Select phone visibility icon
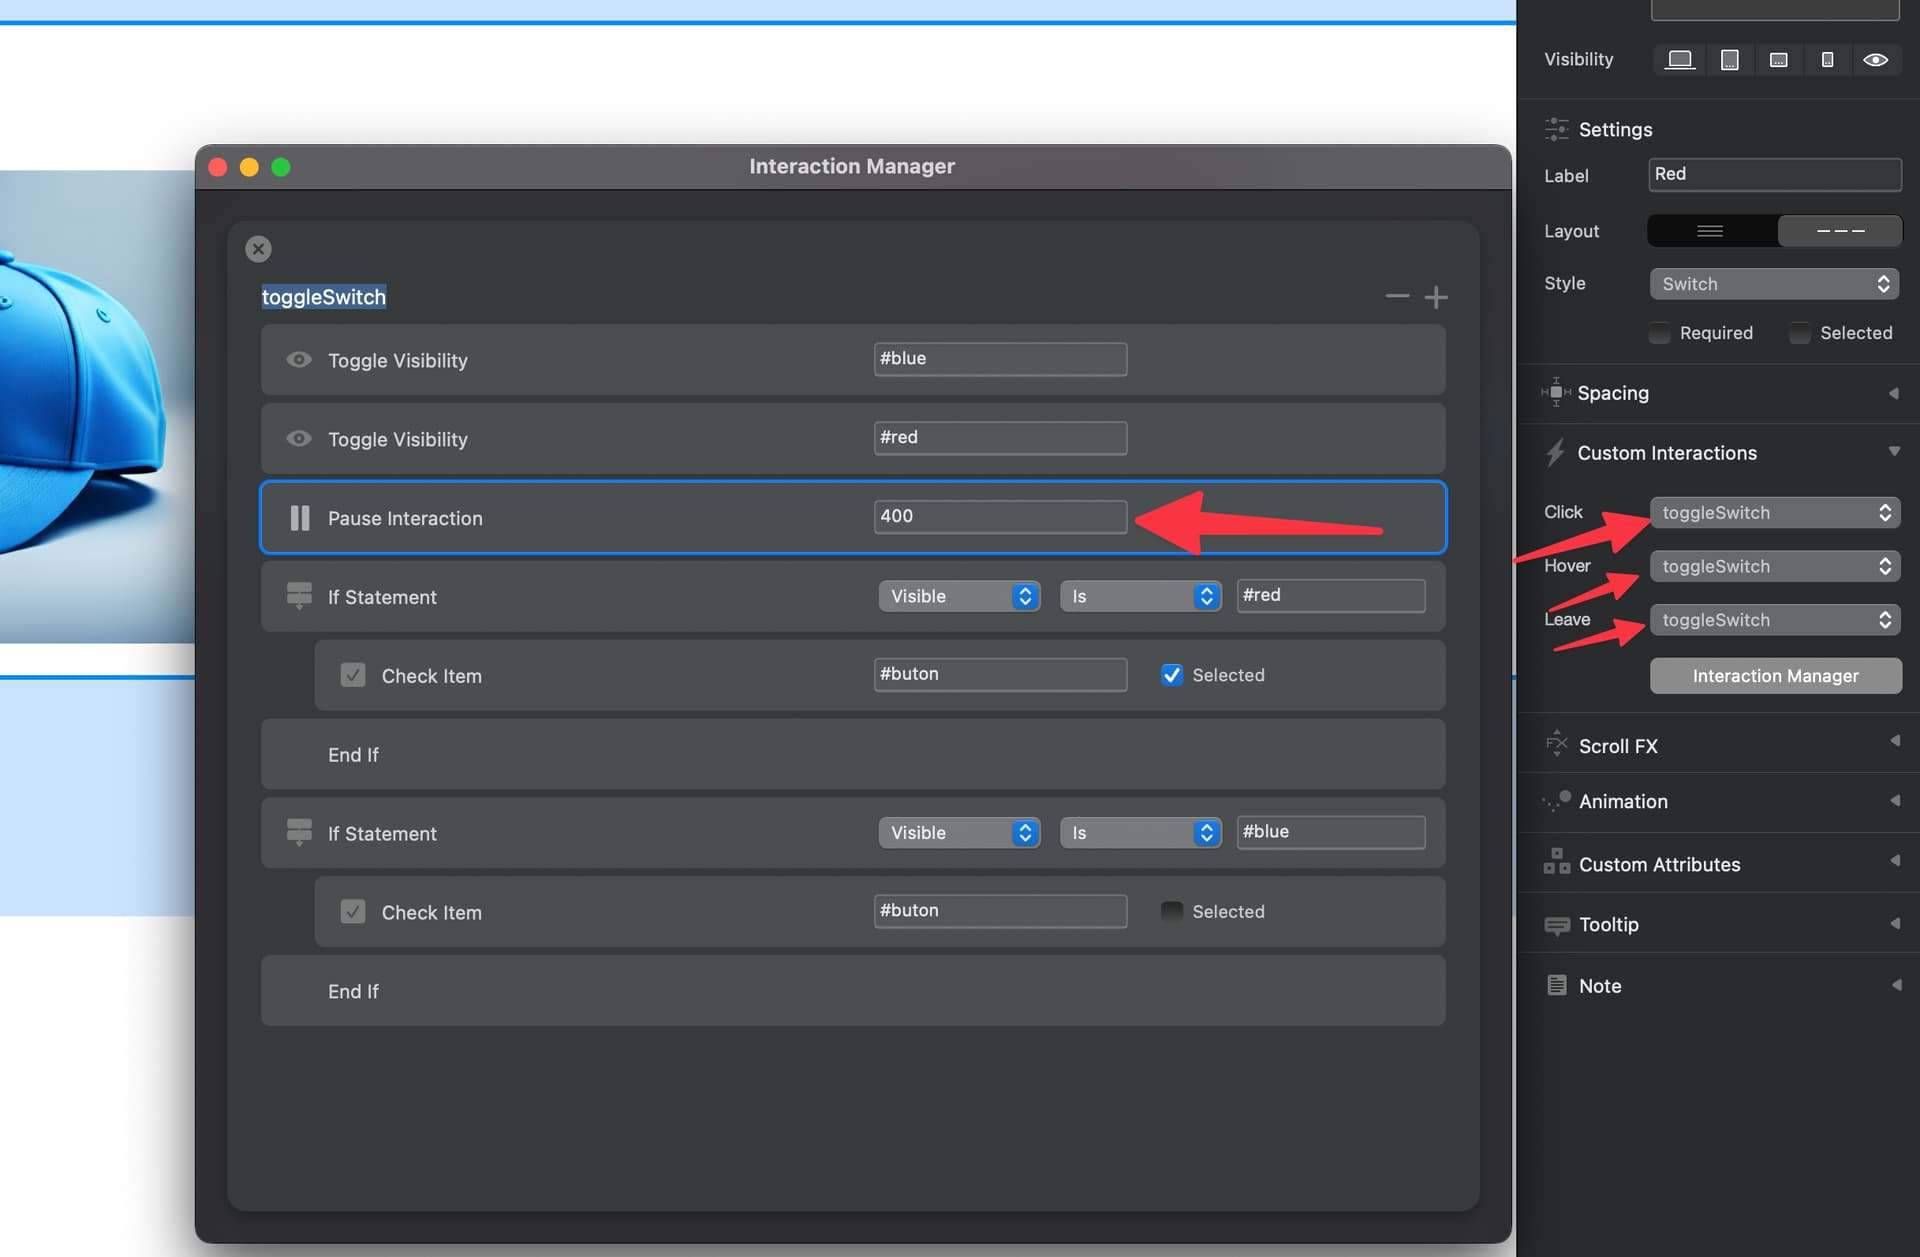The height and width of the screenshot is (1257, 1920). click(1827, 60)
